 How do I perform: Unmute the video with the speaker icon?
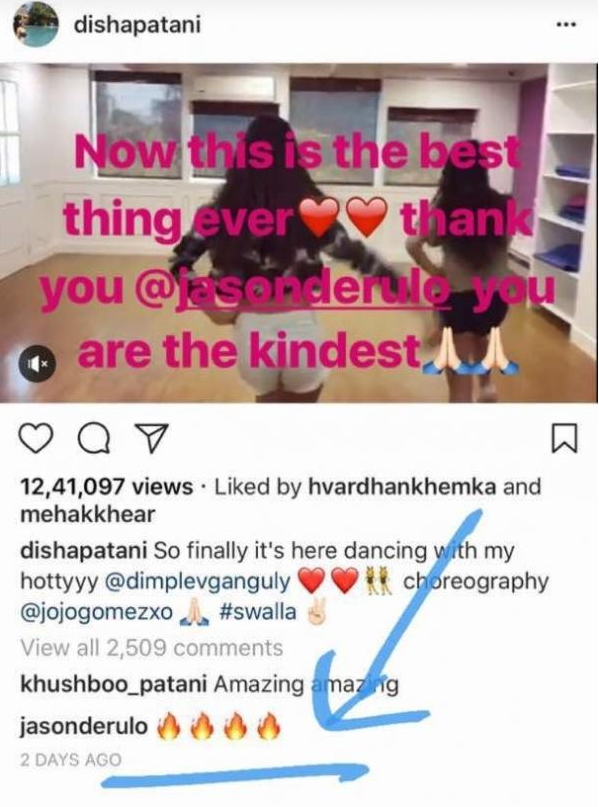pyautogui.click(x=37, y=363)
